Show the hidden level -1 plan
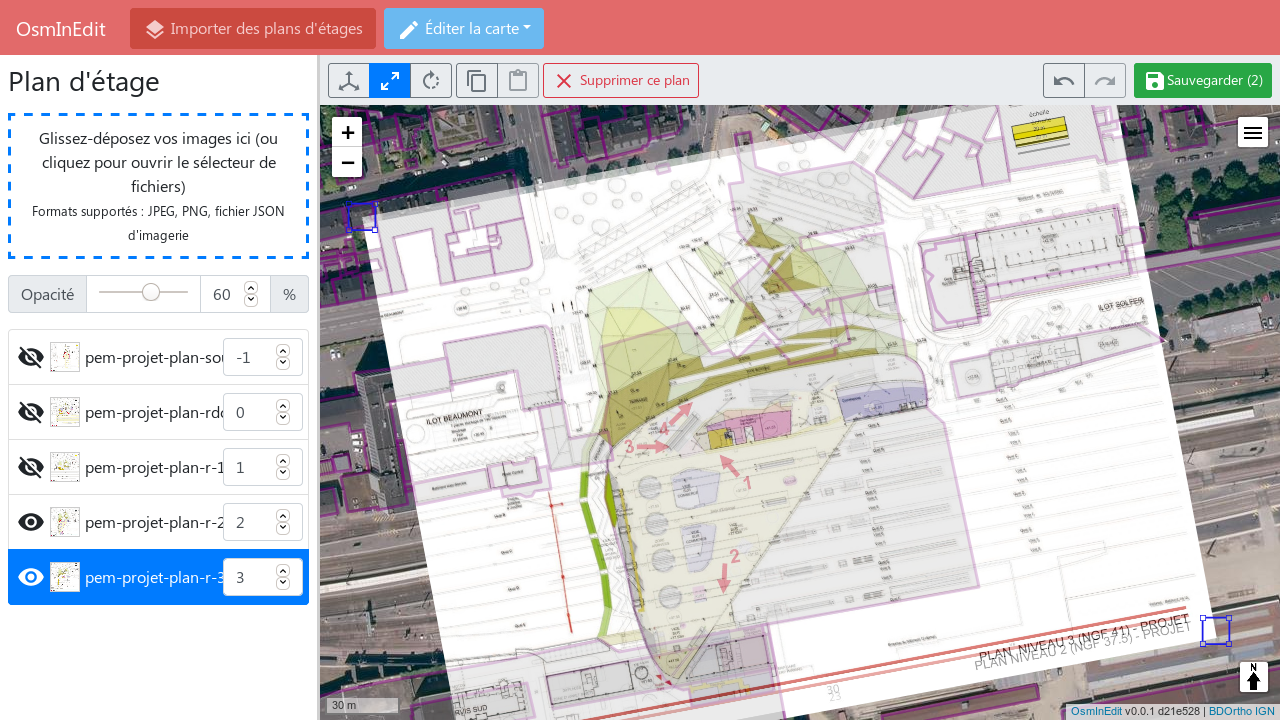Image resolution: width=1280 pixels, height=720 pixels. (31, 357)
